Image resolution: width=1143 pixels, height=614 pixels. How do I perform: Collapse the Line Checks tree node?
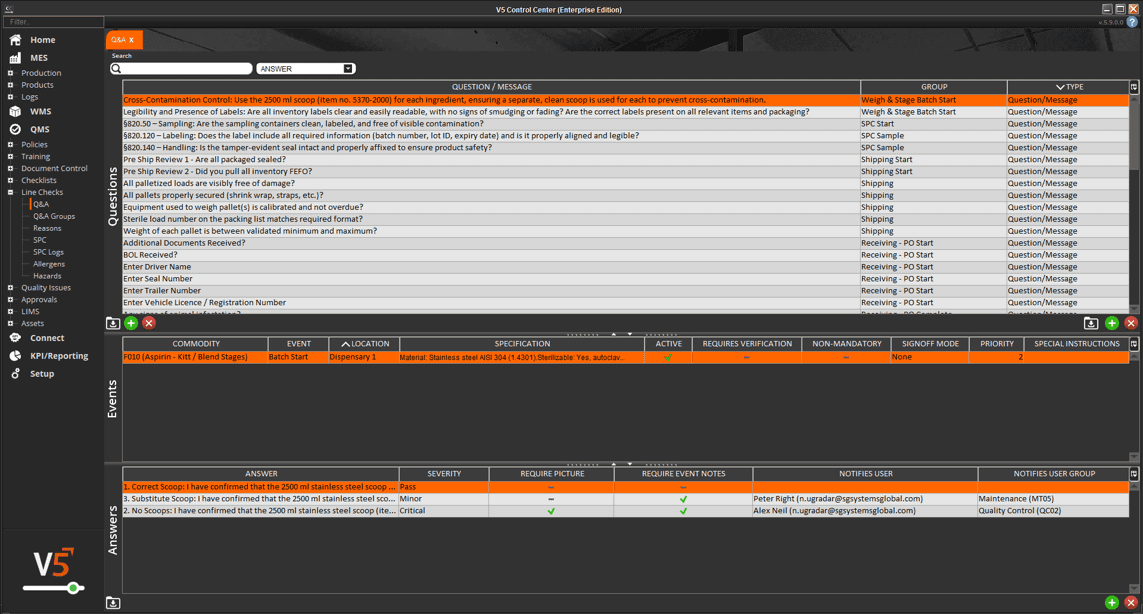tap(10, 193)
